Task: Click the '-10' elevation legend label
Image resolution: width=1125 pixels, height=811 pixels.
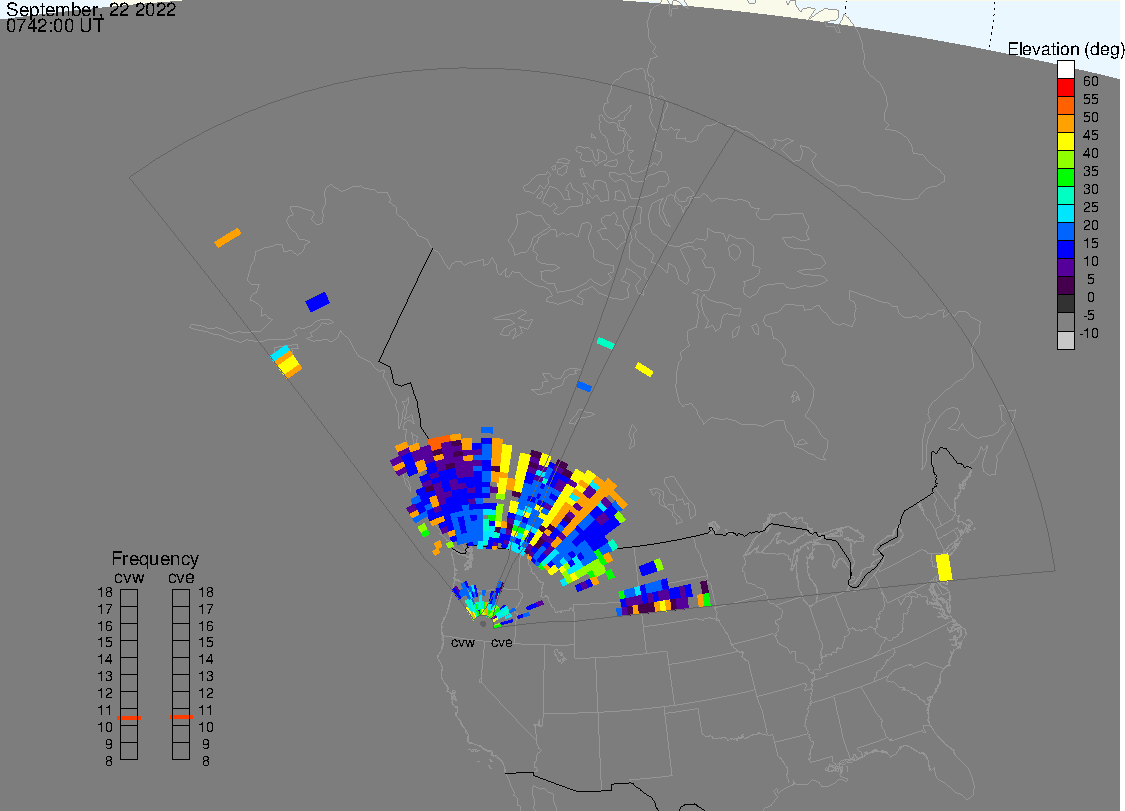Action: click(1089, 333)
